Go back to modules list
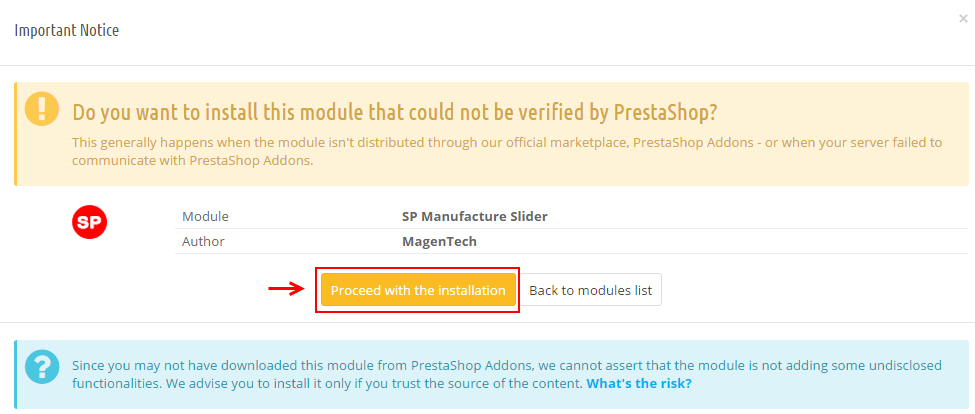975x414 pixels. [x=590, y=290]
